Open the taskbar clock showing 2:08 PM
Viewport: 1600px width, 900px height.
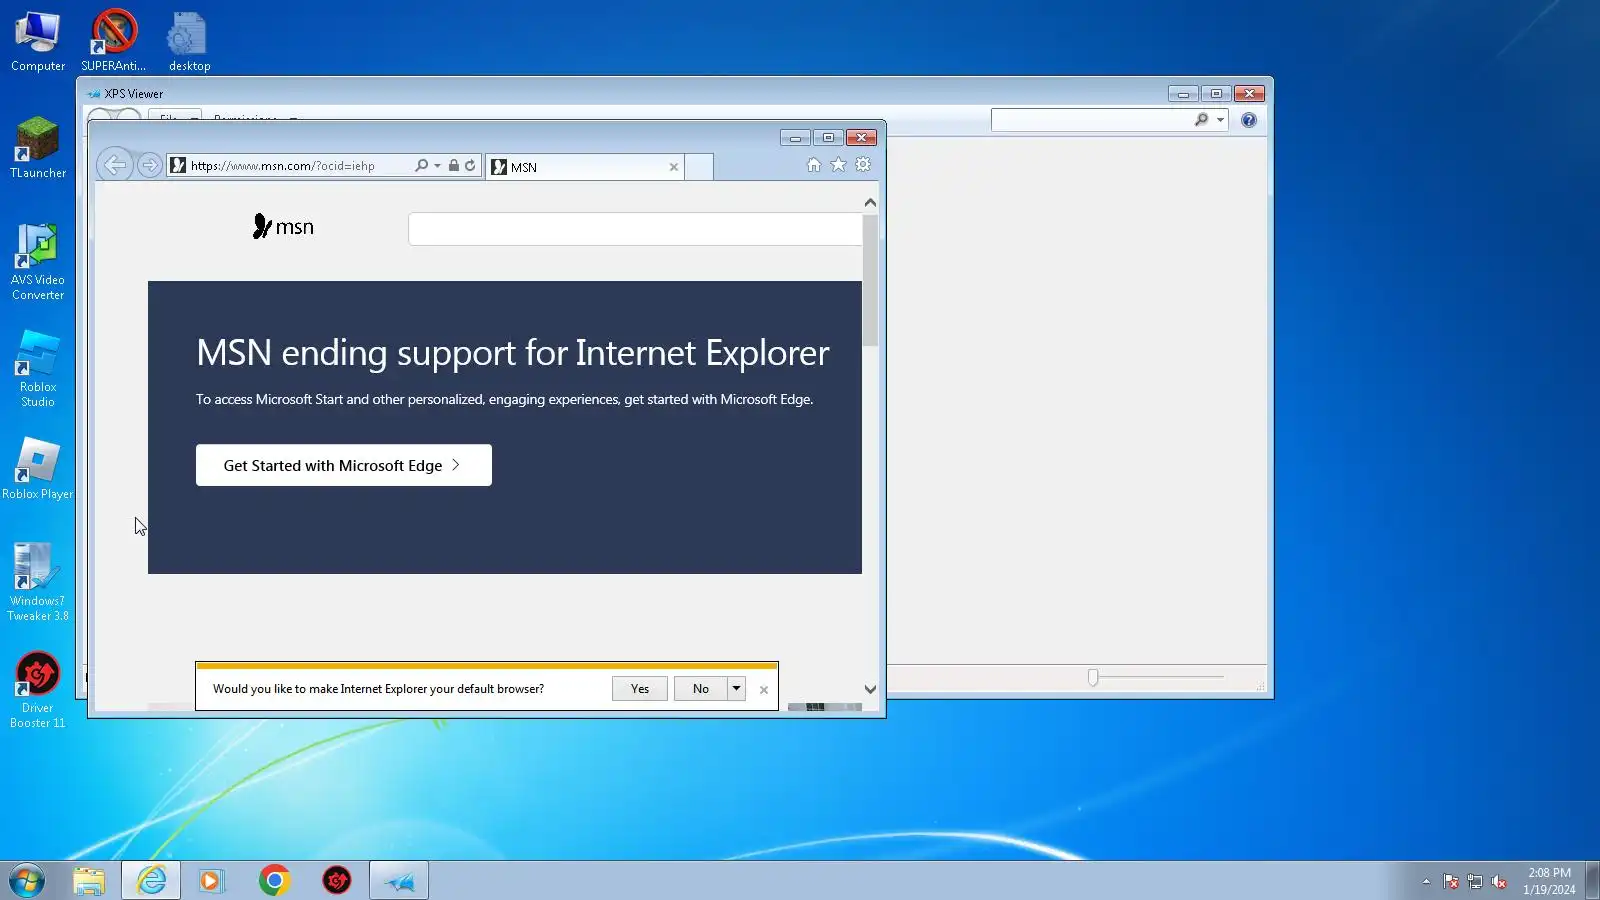coord(1549,881)
